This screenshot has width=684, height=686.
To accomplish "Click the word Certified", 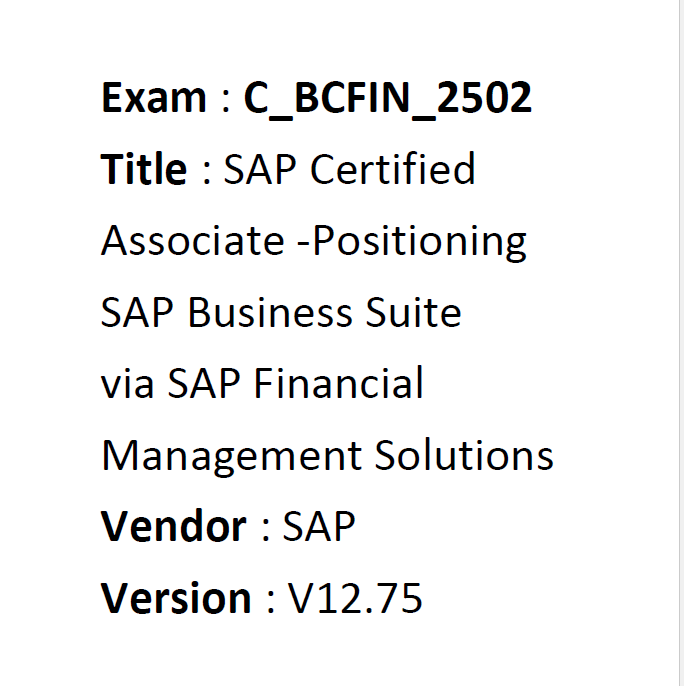I will click(x=393, y=169).
